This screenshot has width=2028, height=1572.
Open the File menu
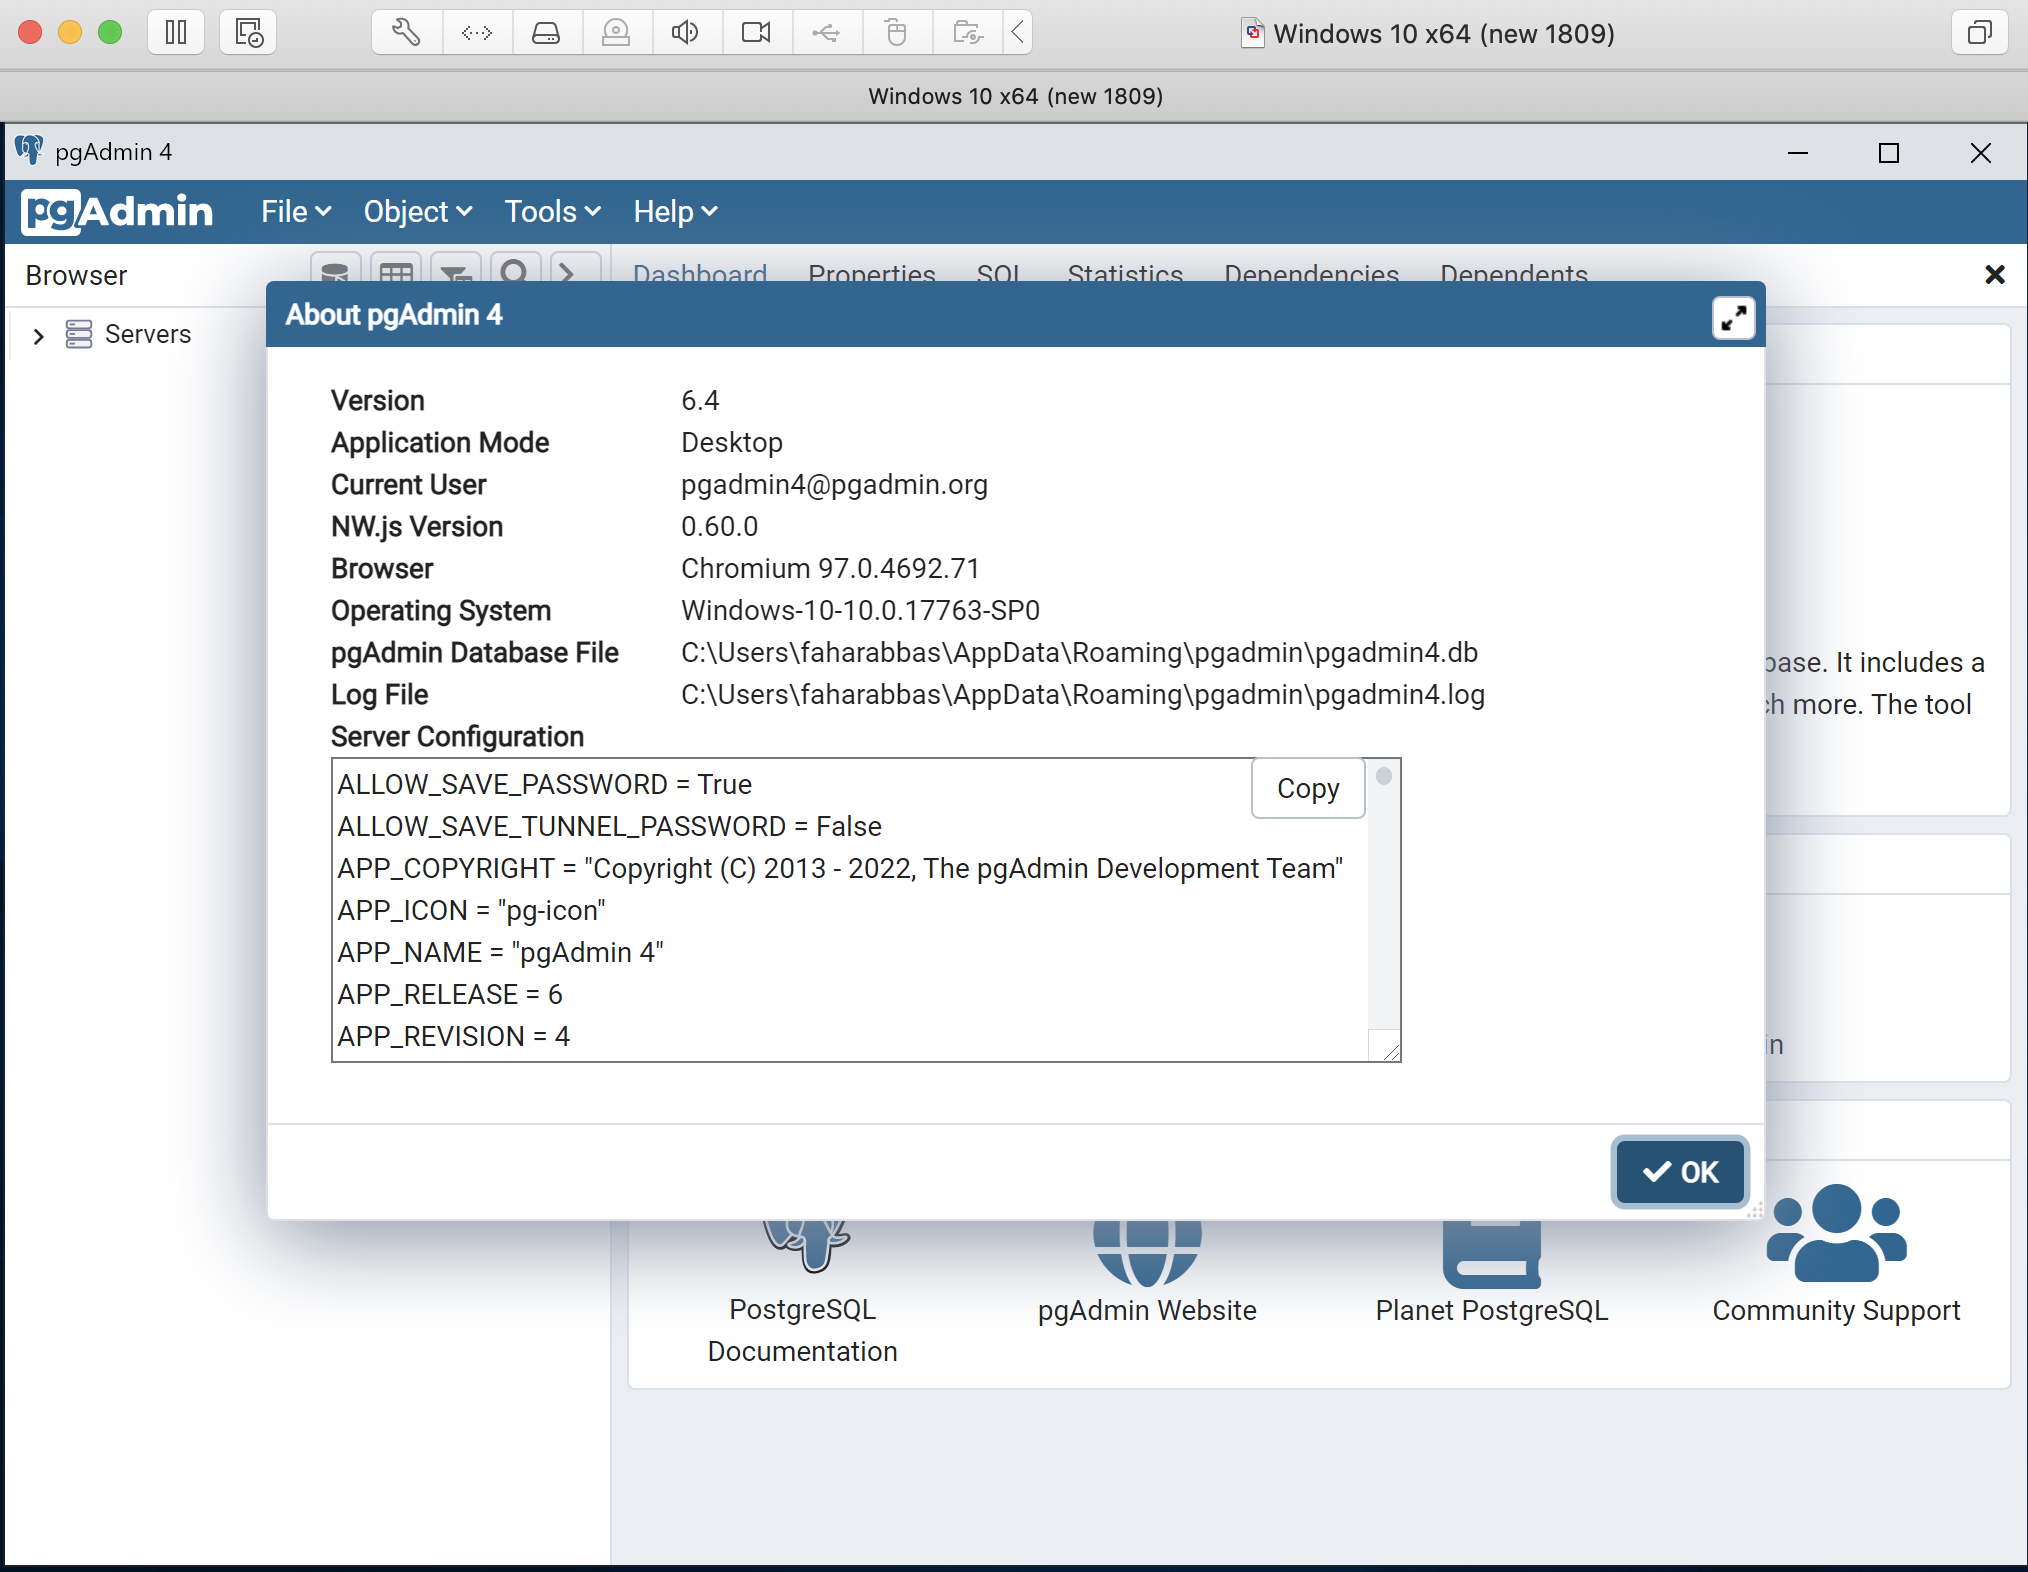[x=296, y=211]
